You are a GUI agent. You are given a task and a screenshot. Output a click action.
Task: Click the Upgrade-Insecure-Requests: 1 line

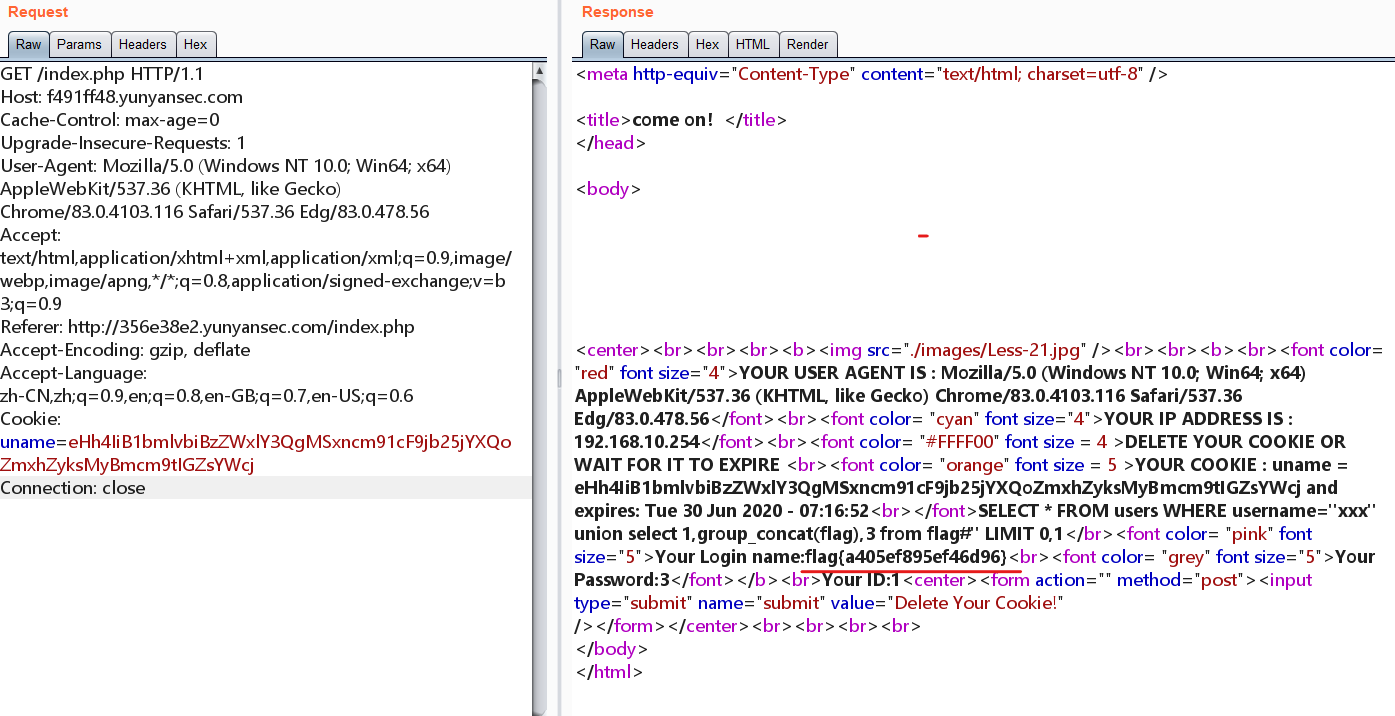[123, 143]
